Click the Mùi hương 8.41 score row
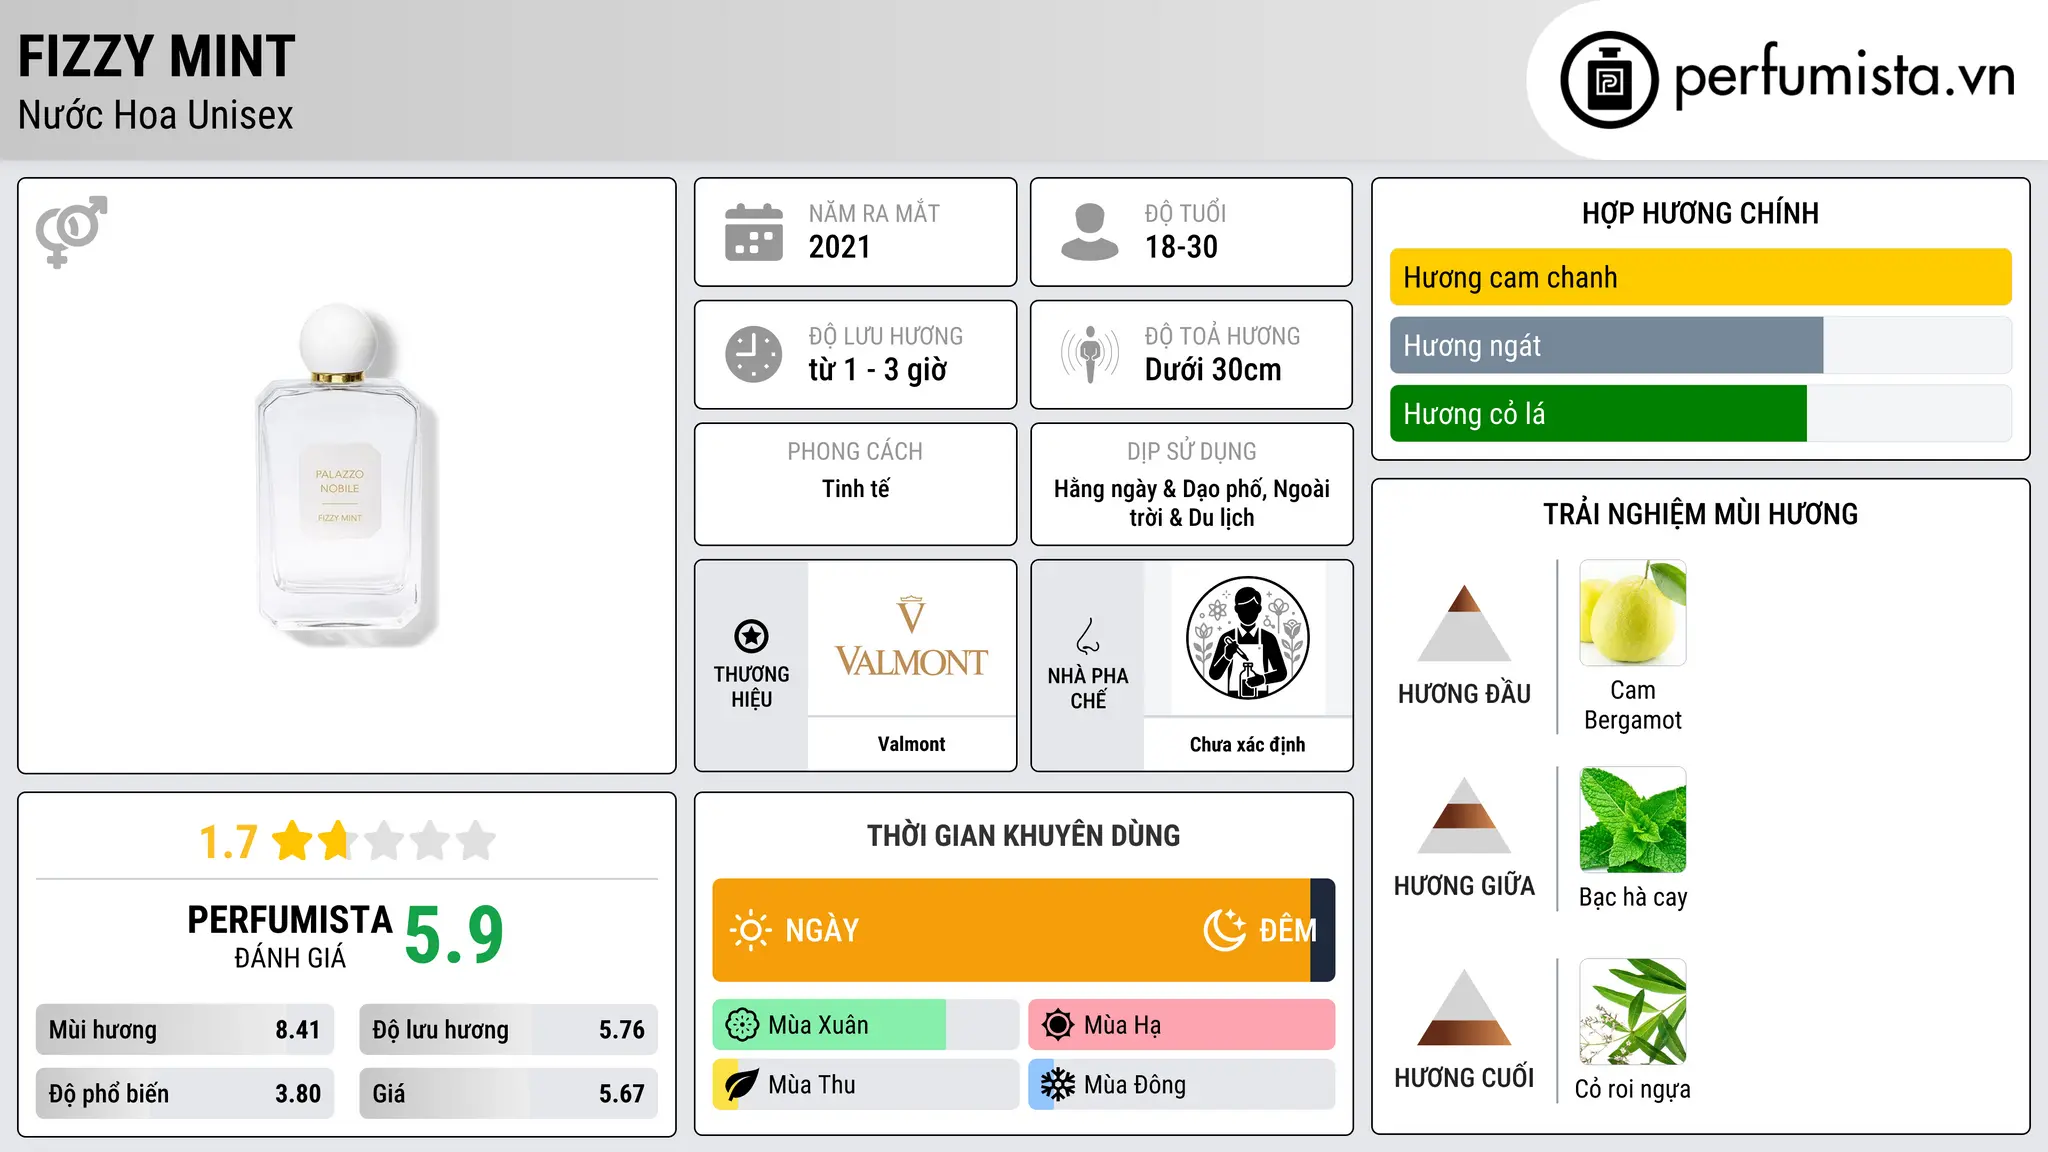 185,1030
